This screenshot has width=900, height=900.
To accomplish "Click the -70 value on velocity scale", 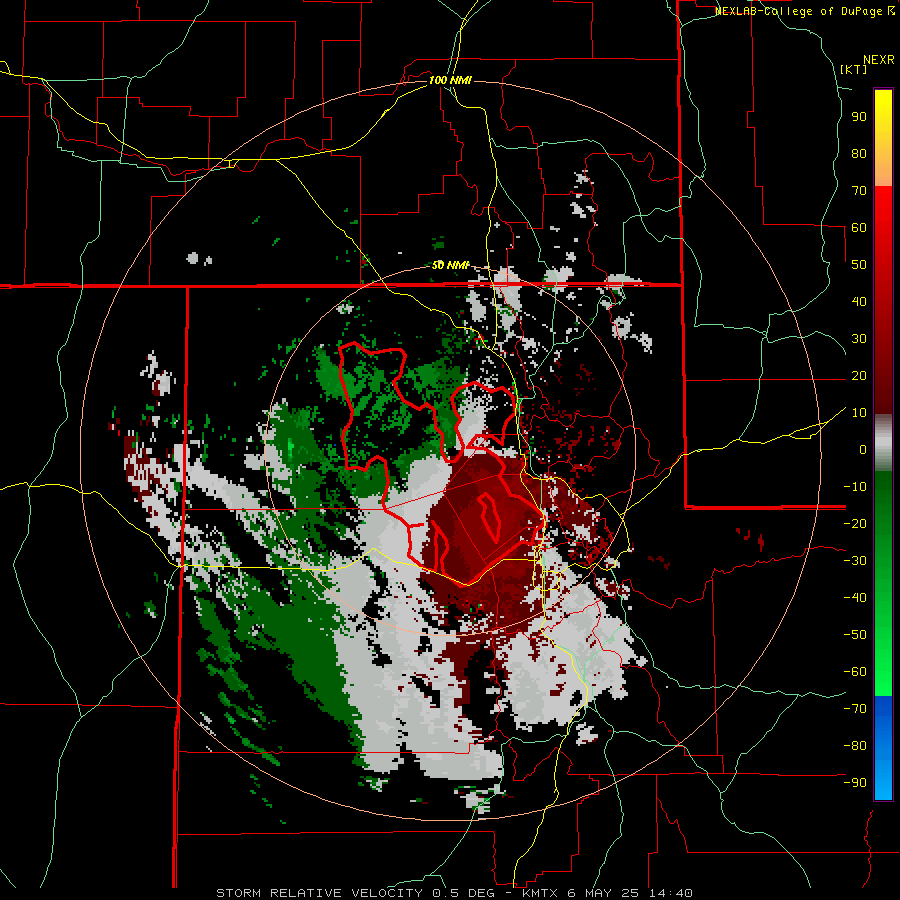I will [x=855, y=709].
